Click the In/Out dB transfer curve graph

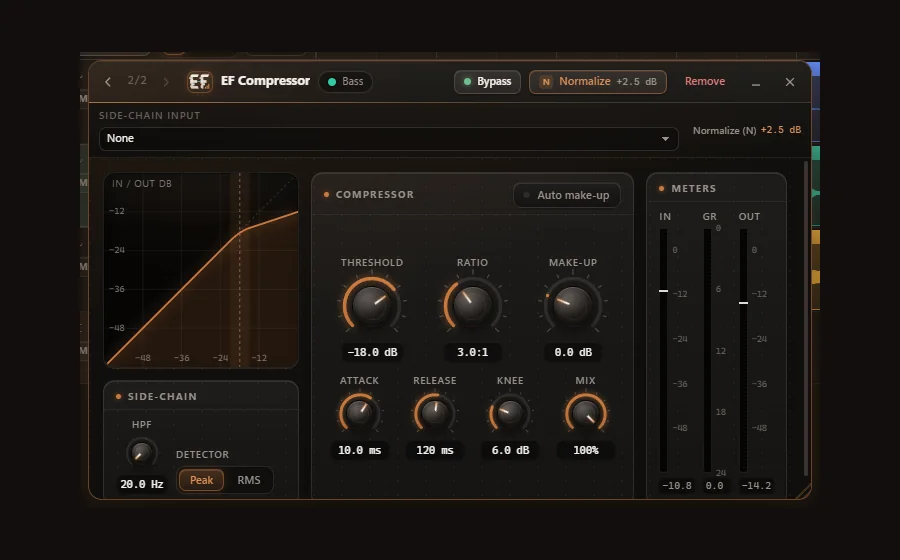click(x=201, y=270)
